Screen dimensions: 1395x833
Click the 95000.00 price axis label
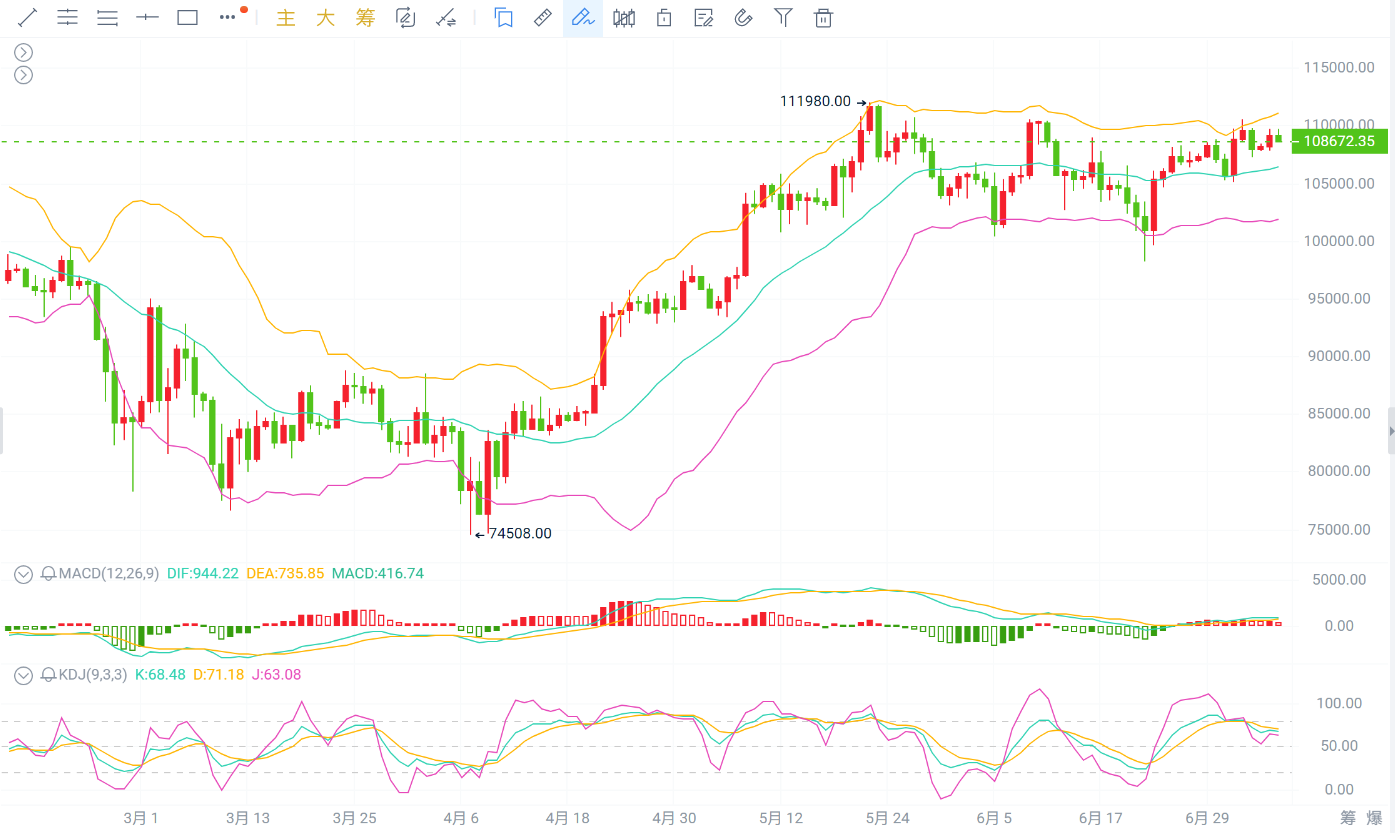[1341, 298]
